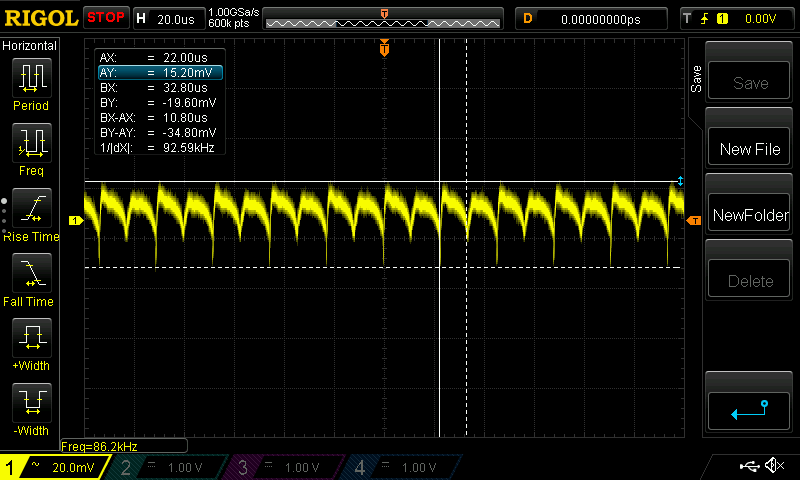Select channel 1 at 20.0mV
Screen dimensions: 800x480
[x=54, y=467]
